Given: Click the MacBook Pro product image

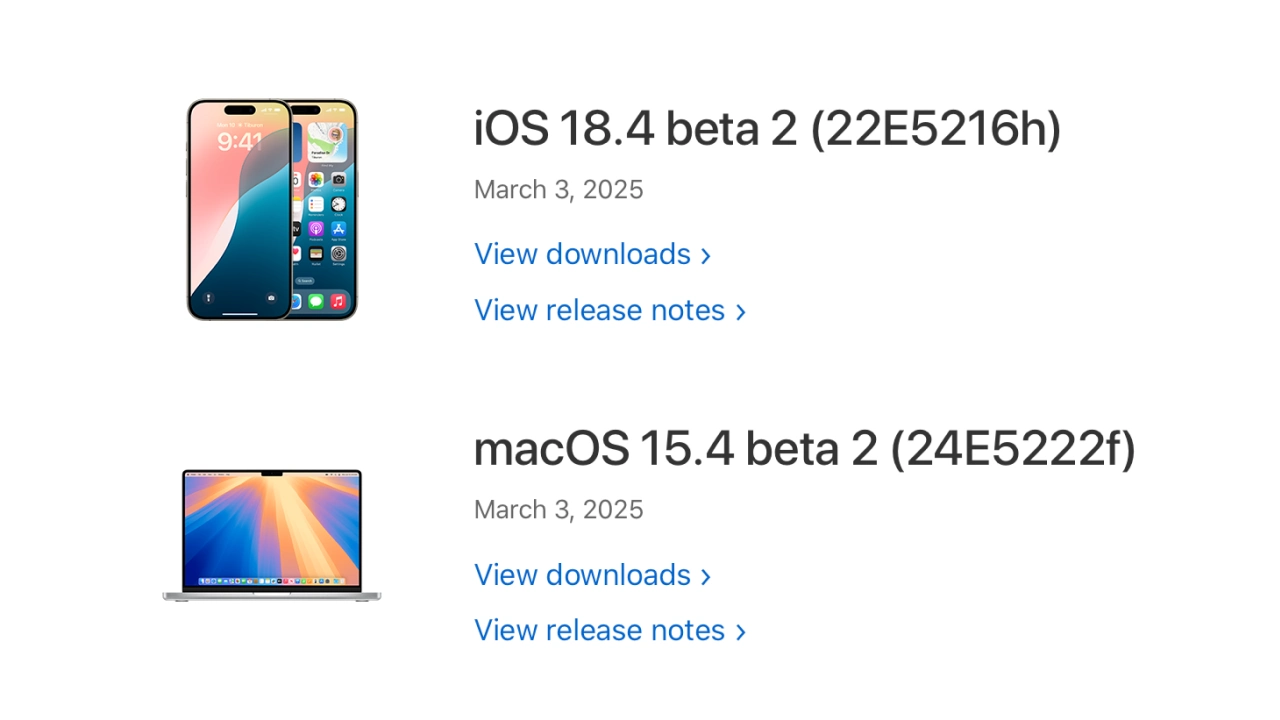Looking at the screenshot, I should point(272,535).
